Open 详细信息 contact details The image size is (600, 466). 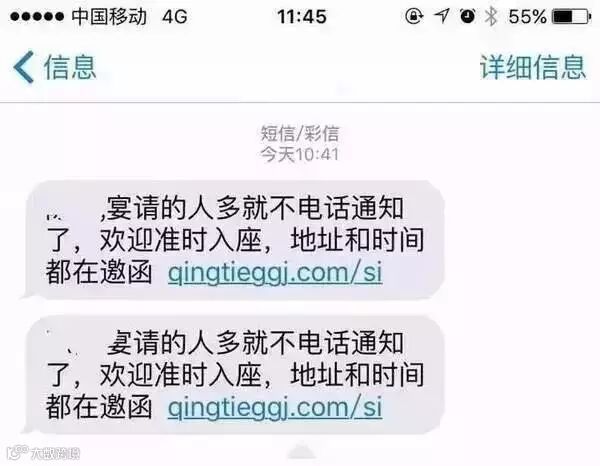[533, 67]
